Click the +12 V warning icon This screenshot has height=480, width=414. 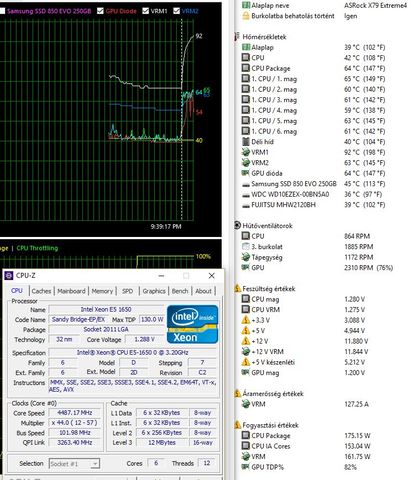click(x=246, y=341)
